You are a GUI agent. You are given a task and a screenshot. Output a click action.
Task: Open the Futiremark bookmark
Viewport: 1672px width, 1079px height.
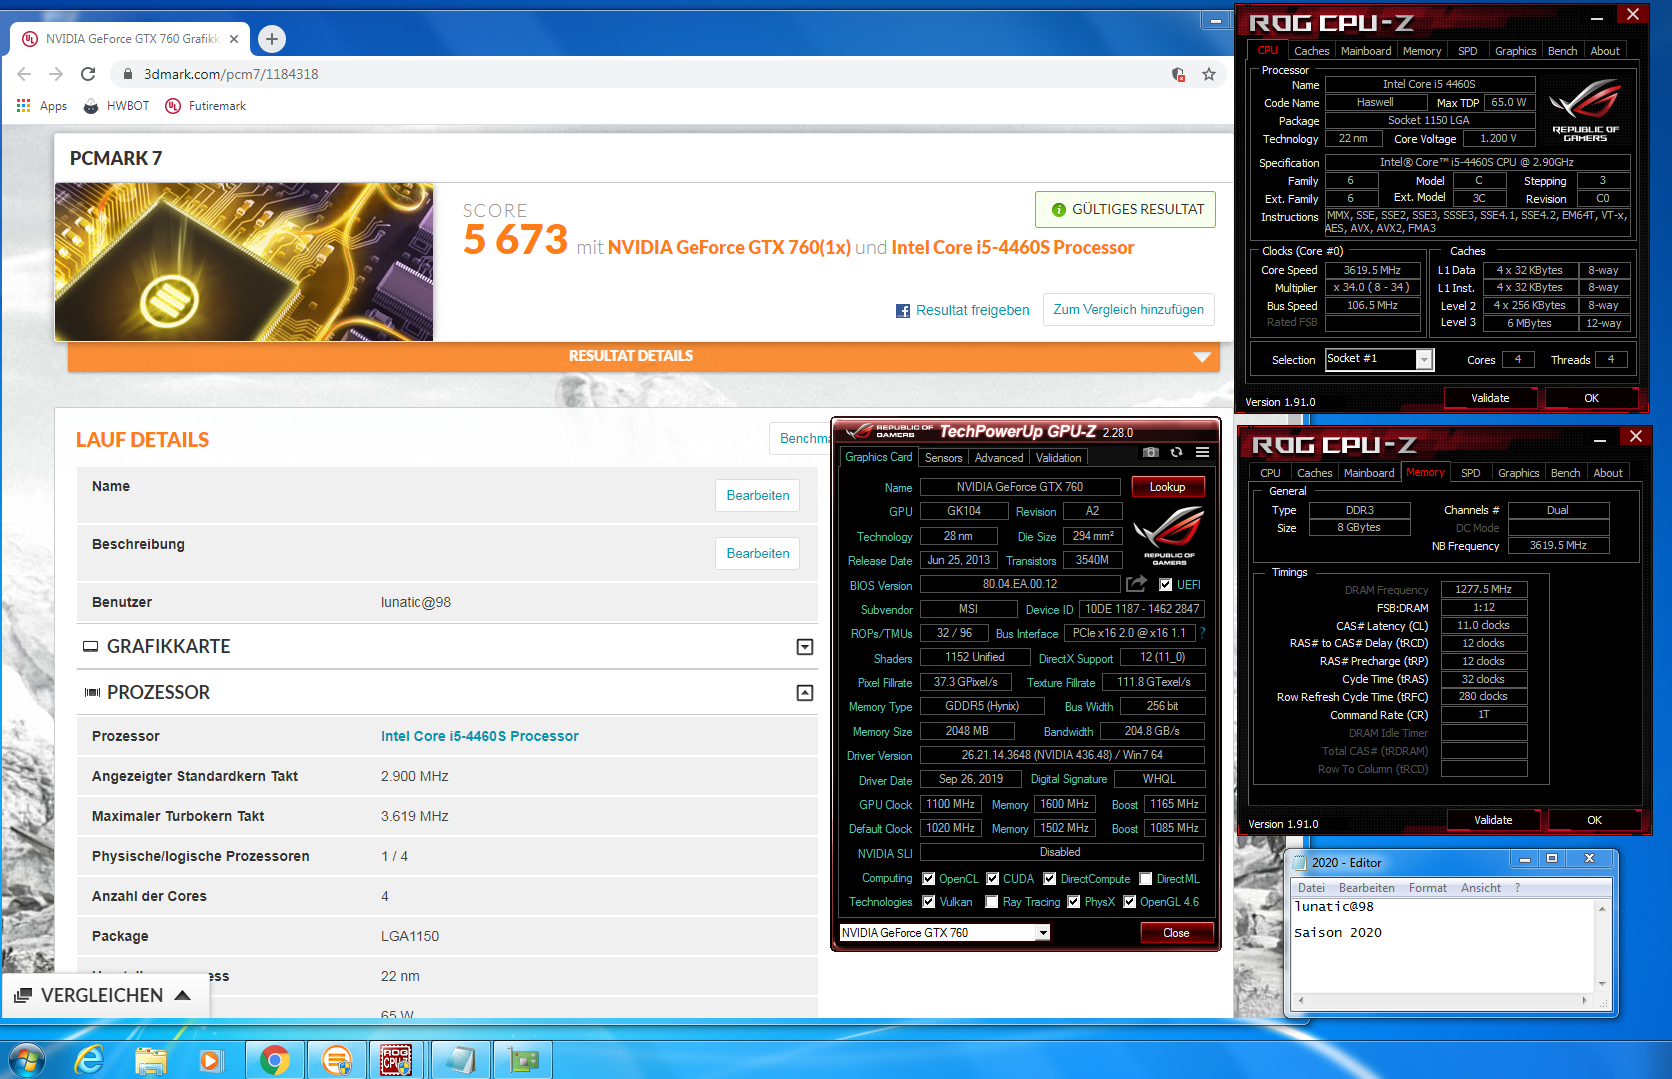(x=205, y=106)
